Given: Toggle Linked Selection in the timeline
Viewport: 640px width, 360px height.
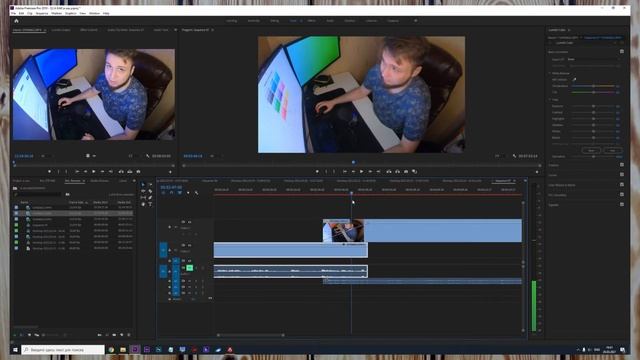Looking at the screenshot, I should [x=180, y=193].
